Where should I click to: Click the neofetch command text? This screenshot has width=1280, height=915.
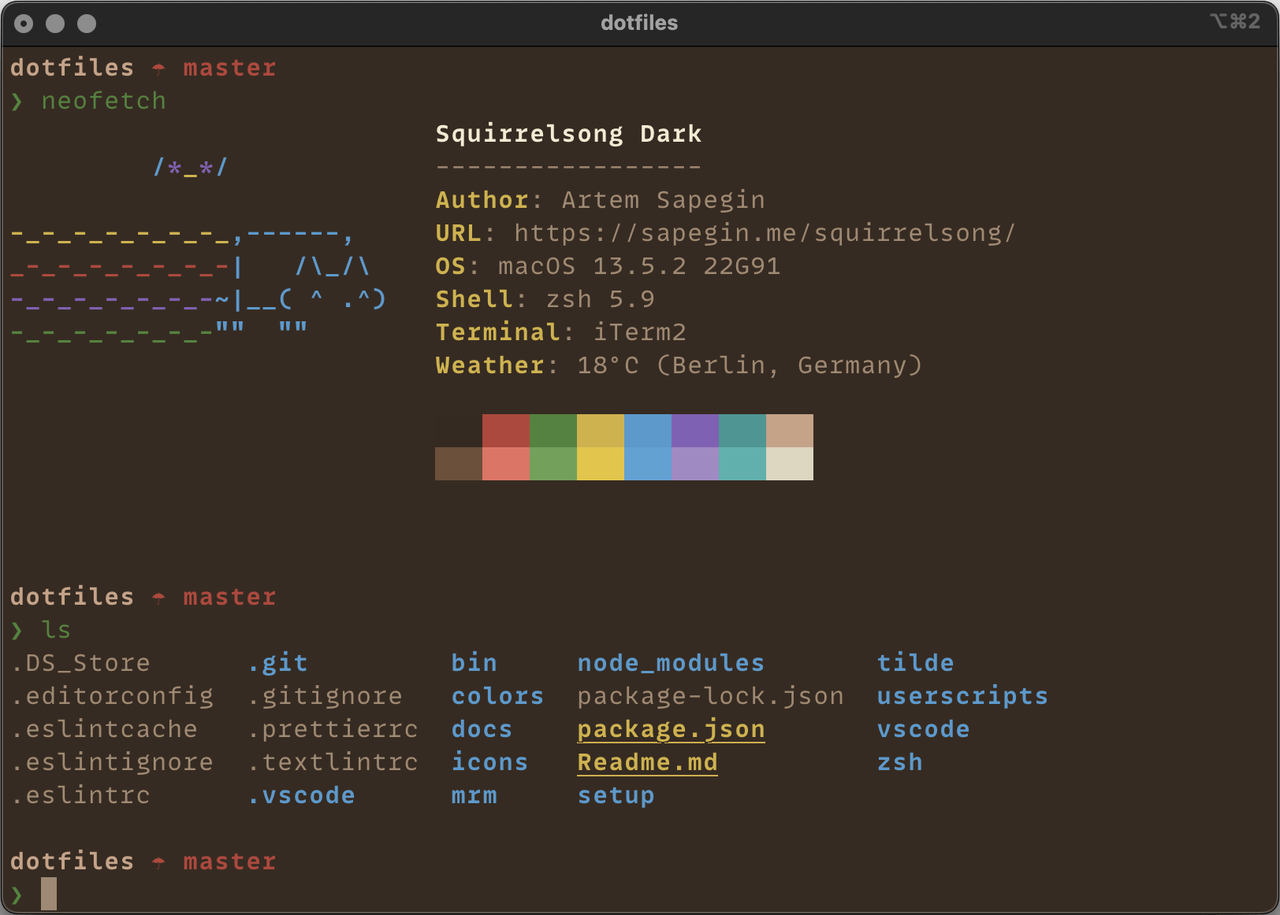(x=104, y=101)
